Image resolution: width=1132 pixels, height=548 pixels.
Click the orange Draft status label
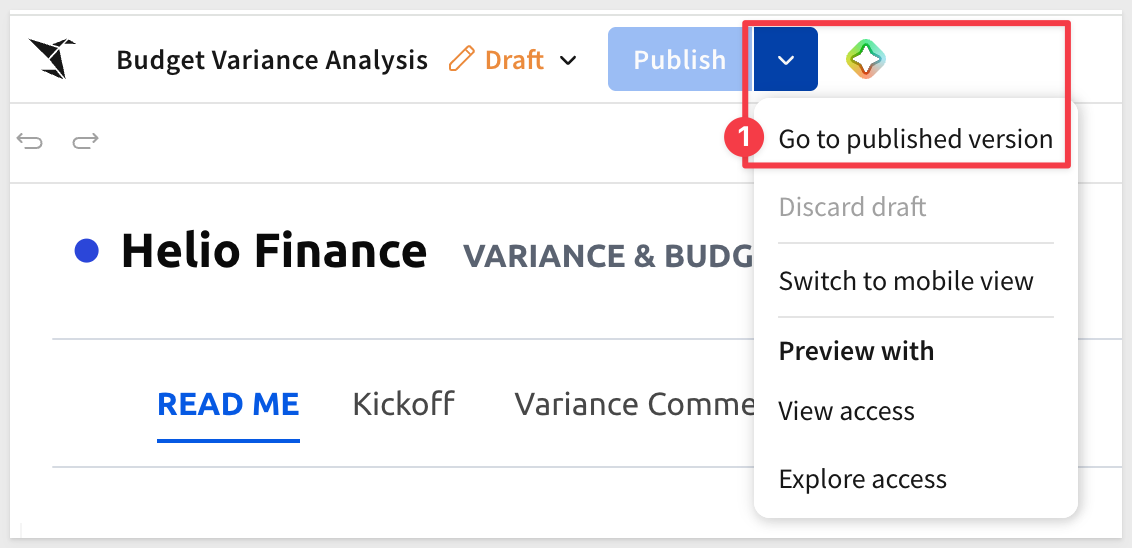pyautogui.click(x=514, y=59)
